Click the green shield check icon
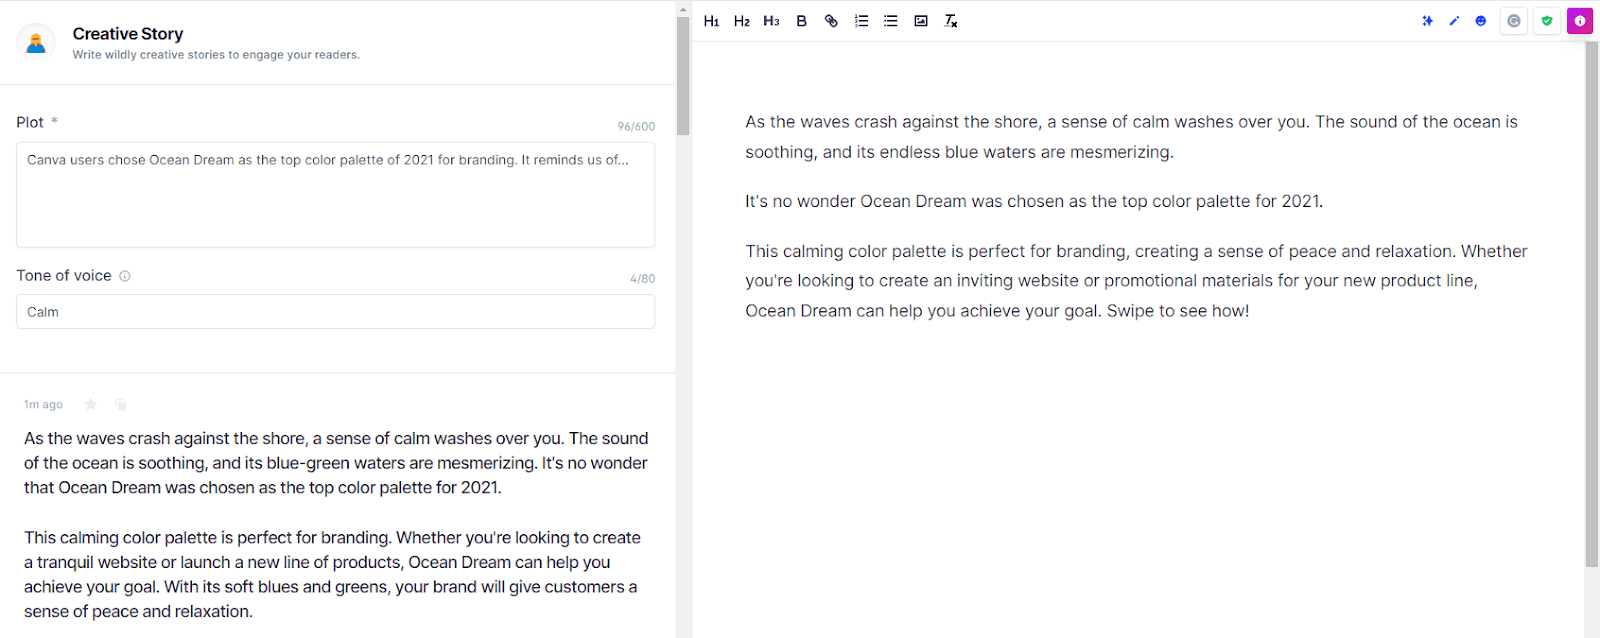 (1547, 21)
